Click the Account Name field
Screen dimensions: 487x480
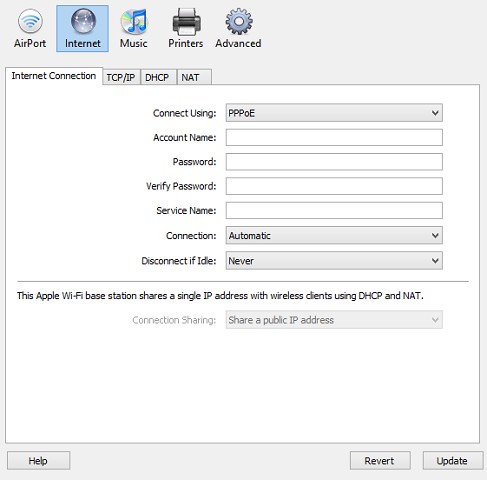pos(334,138)
